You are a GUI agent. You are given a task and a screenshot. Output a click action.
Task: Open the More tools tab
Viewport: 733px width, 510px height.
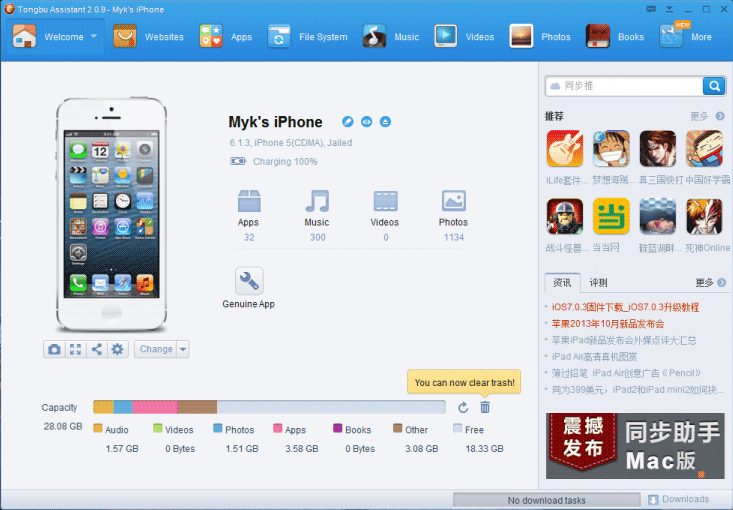coord(686,36)
